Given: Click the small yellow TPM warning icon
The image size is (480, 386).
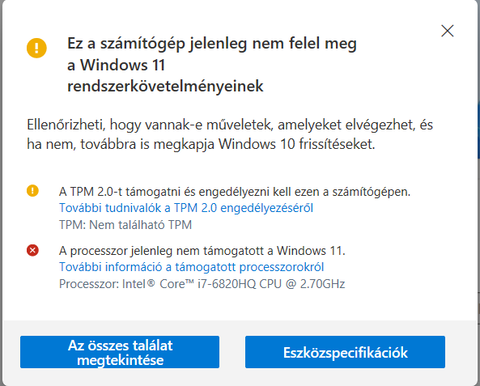Looking at the screenshot, I should [x=33, y=191].
